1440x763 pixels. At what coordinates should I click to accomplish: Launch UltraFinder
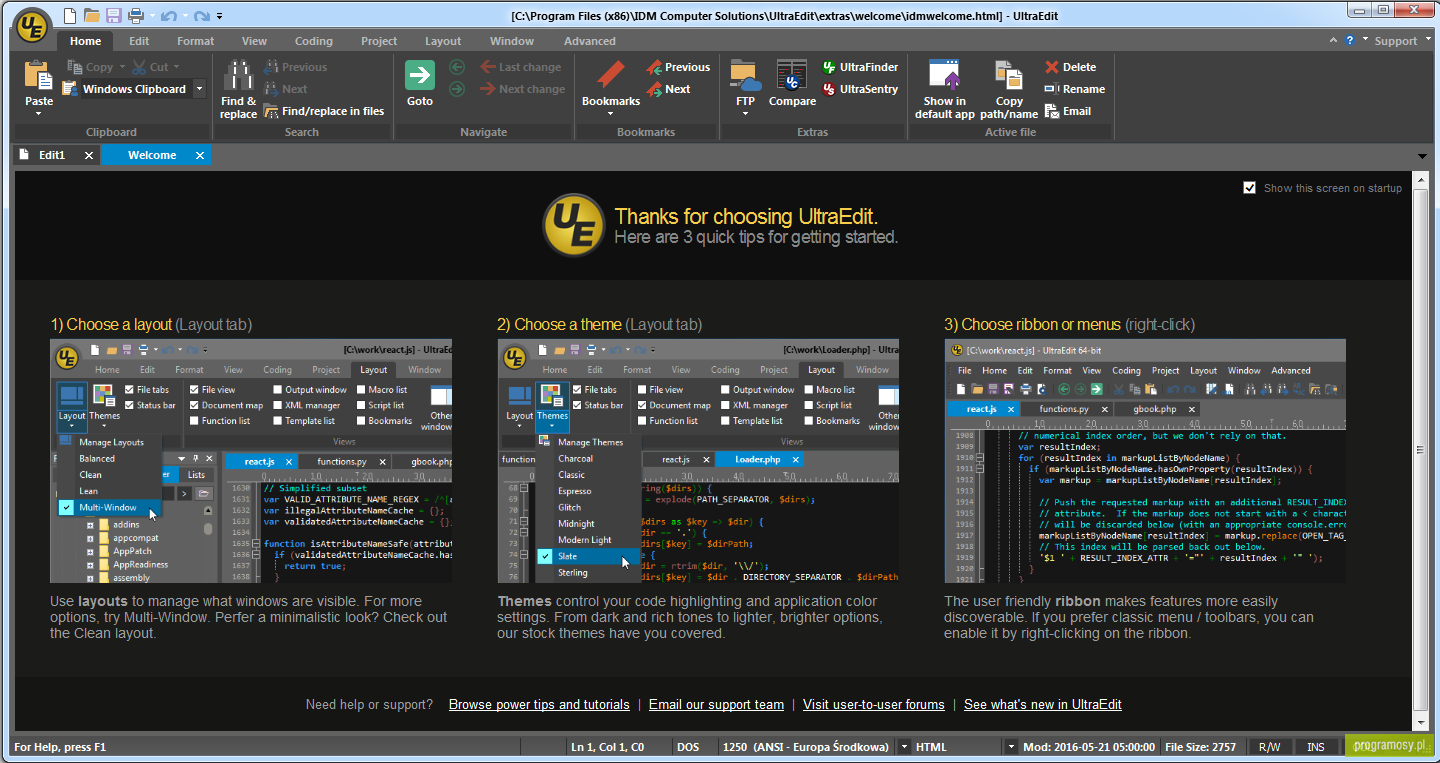coord(860,67)
